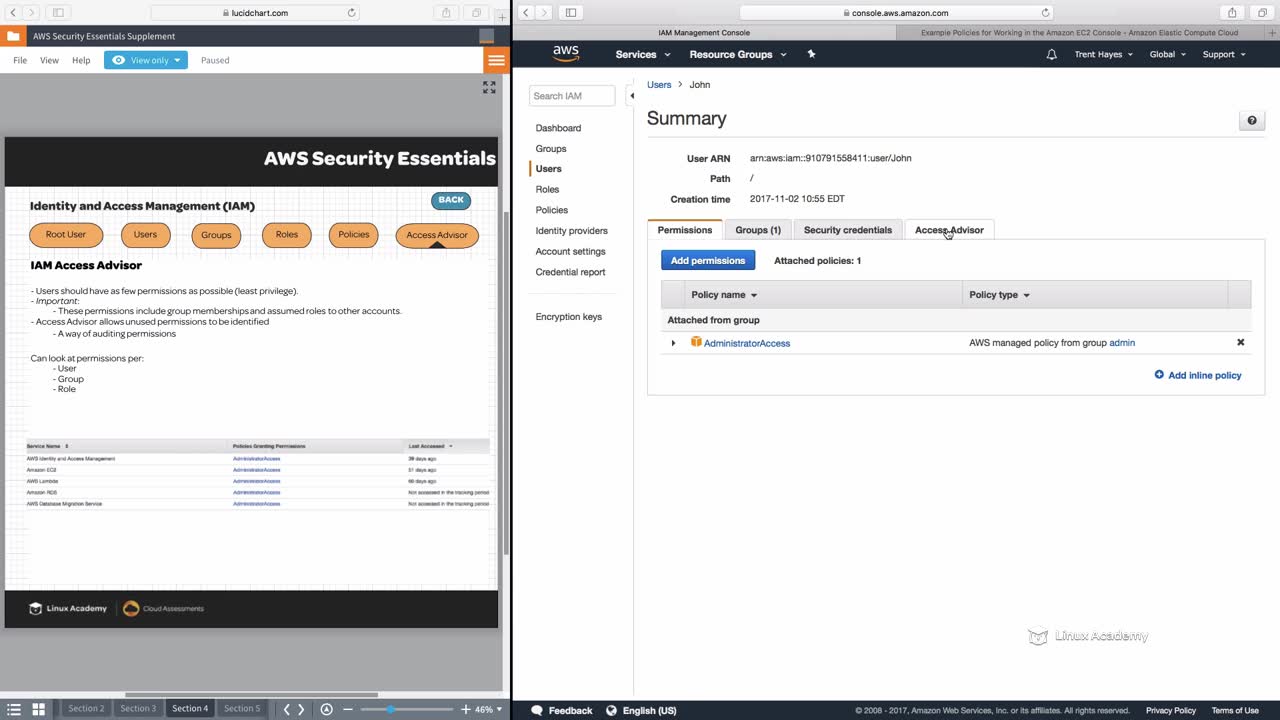Expand the AdministratorAccess policy row

pos(673,343)
